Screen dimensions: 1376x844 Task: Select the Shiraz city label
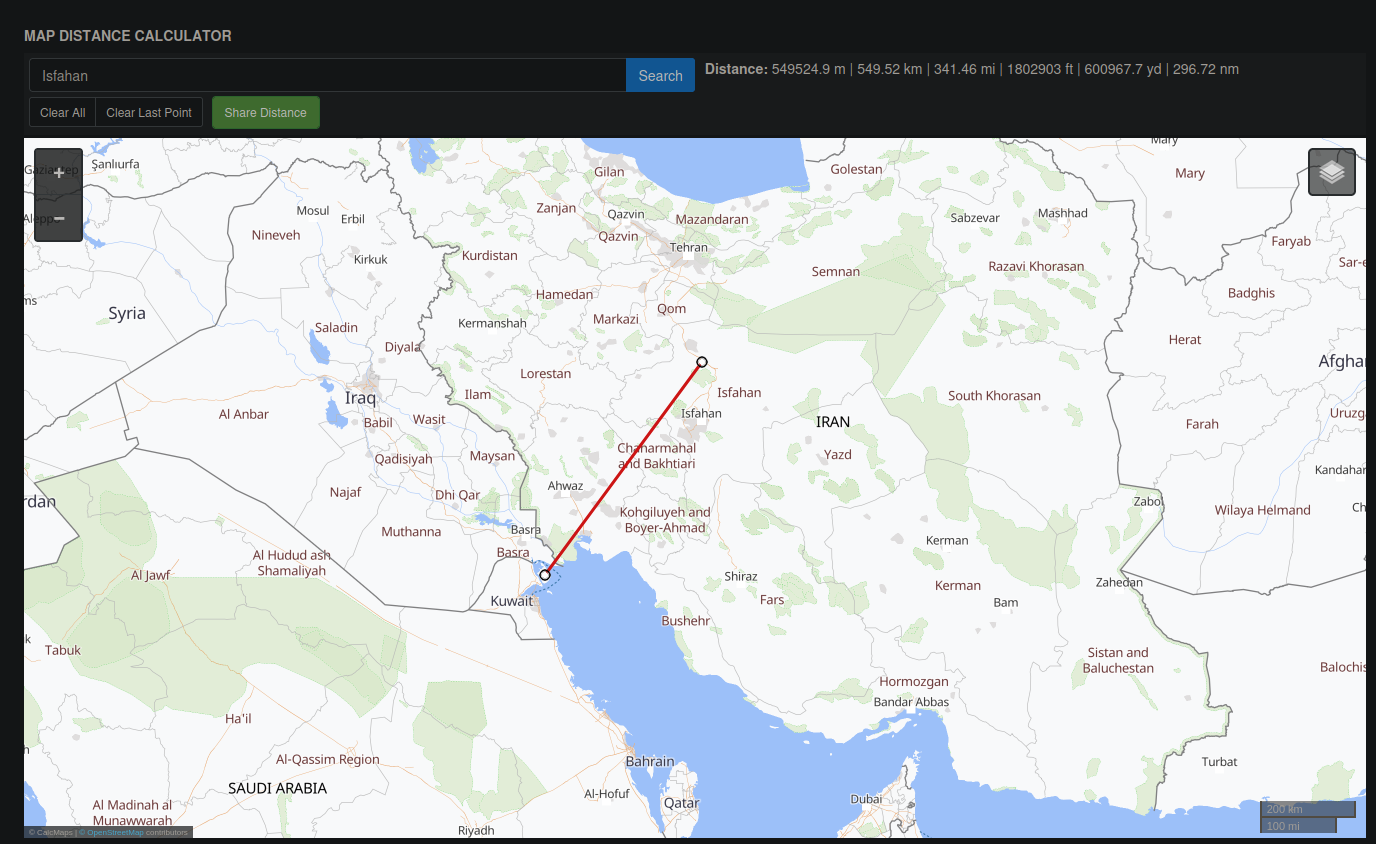pyautogui.click(x=741, y=577)
